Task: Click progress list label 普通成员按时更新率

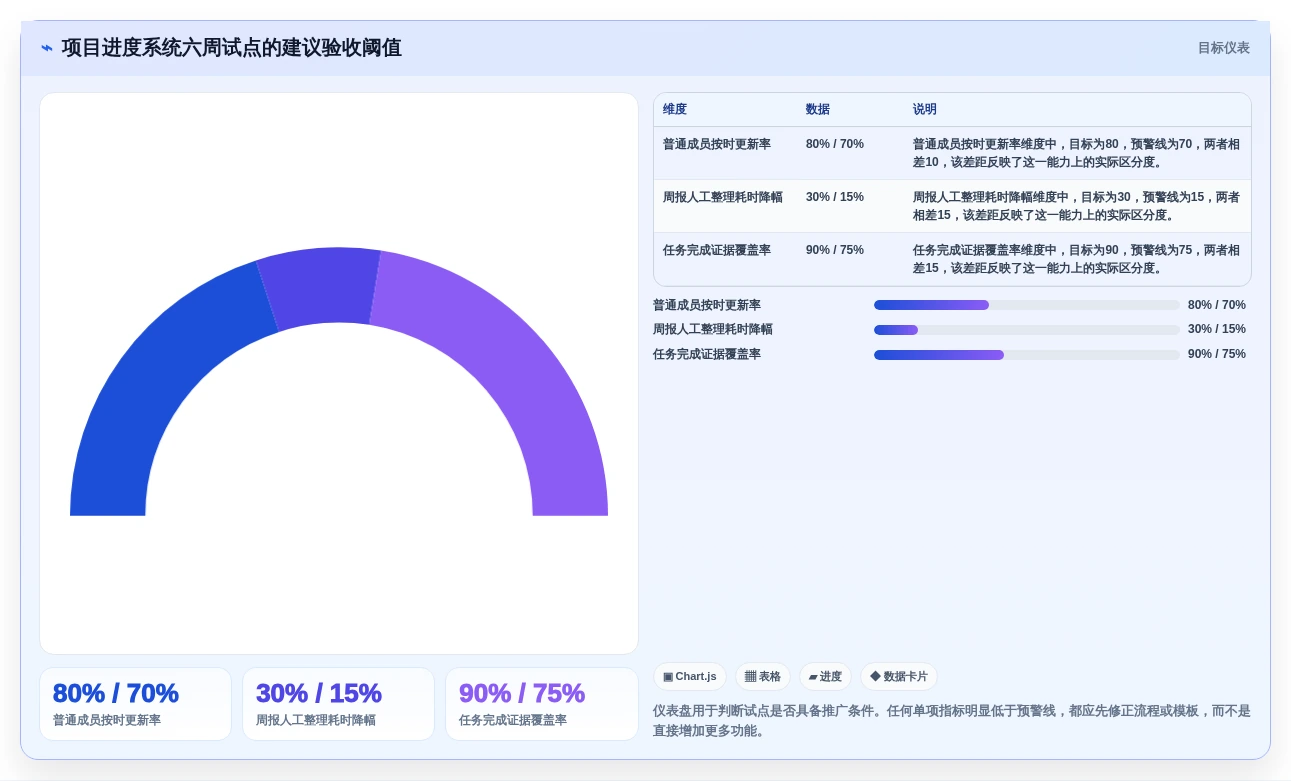Action: pyautogui.click(x=707, y=305)
